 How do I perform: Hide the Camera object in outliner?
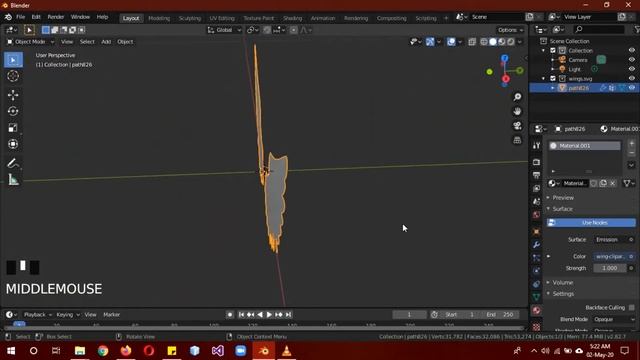[x=632, y=60]
